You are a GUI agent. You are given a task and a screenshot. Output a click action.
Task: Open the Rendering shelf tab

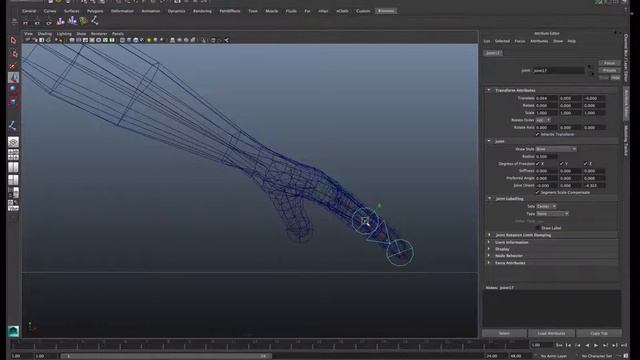pos(202,11)
